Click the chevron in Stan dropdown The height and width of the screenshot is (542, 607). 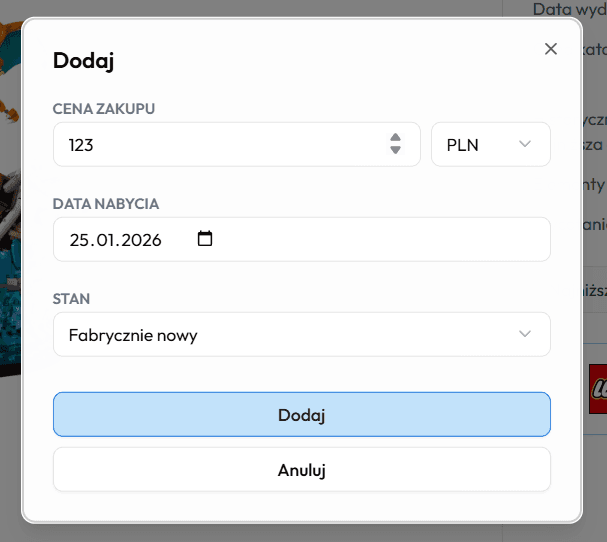click(x=525, y=334)
